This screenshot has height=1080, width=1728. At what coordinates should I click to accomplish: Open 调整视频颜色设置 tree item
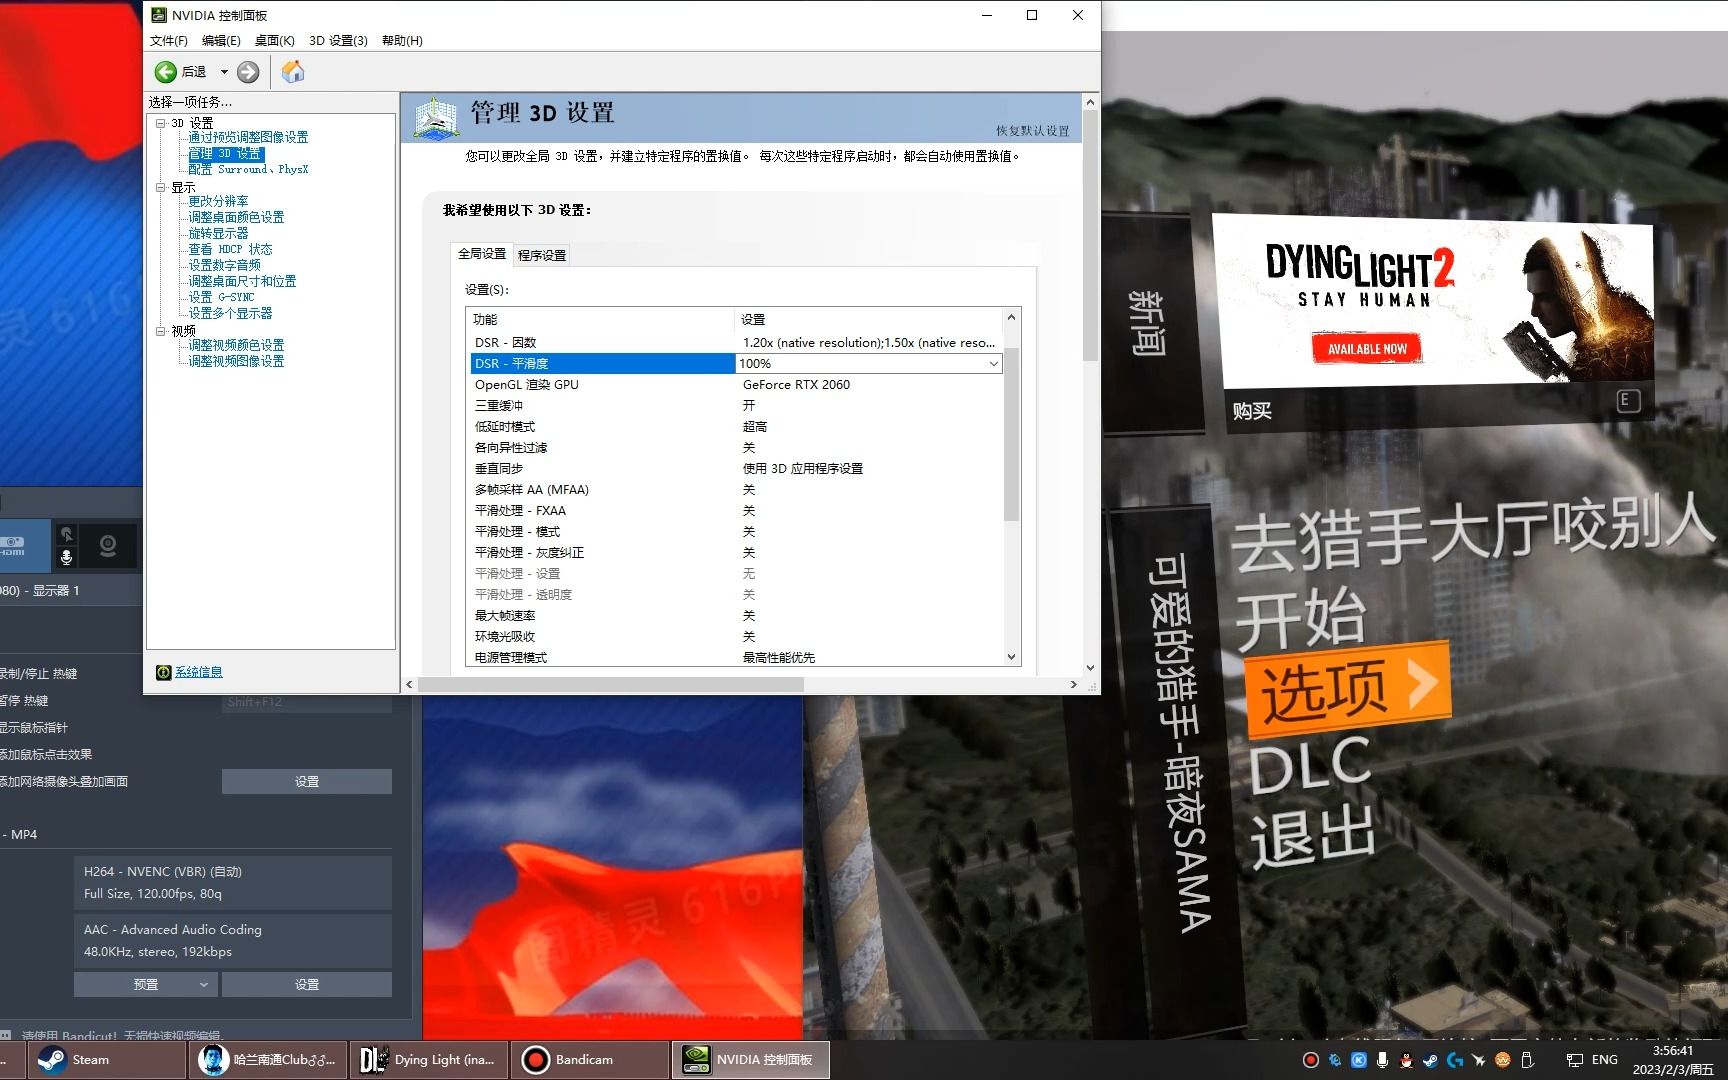(236, 345)
